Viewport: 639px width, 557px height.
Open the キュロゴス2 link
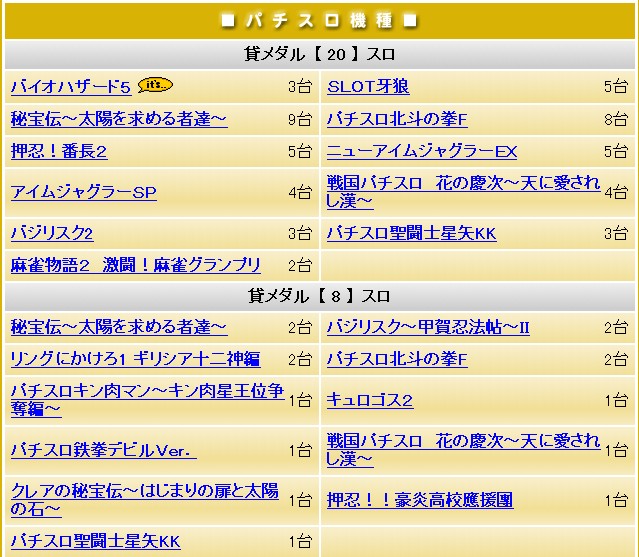coord(370,400)
